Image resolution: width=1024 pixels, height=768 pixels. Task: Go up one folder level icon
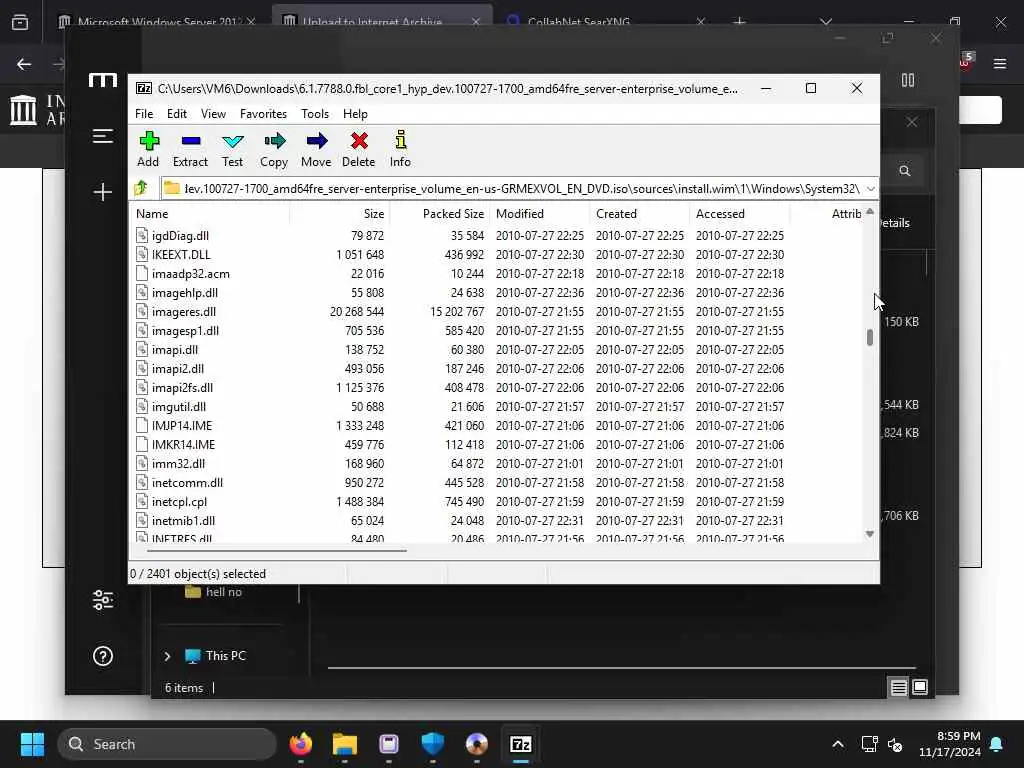pos(141,188)
